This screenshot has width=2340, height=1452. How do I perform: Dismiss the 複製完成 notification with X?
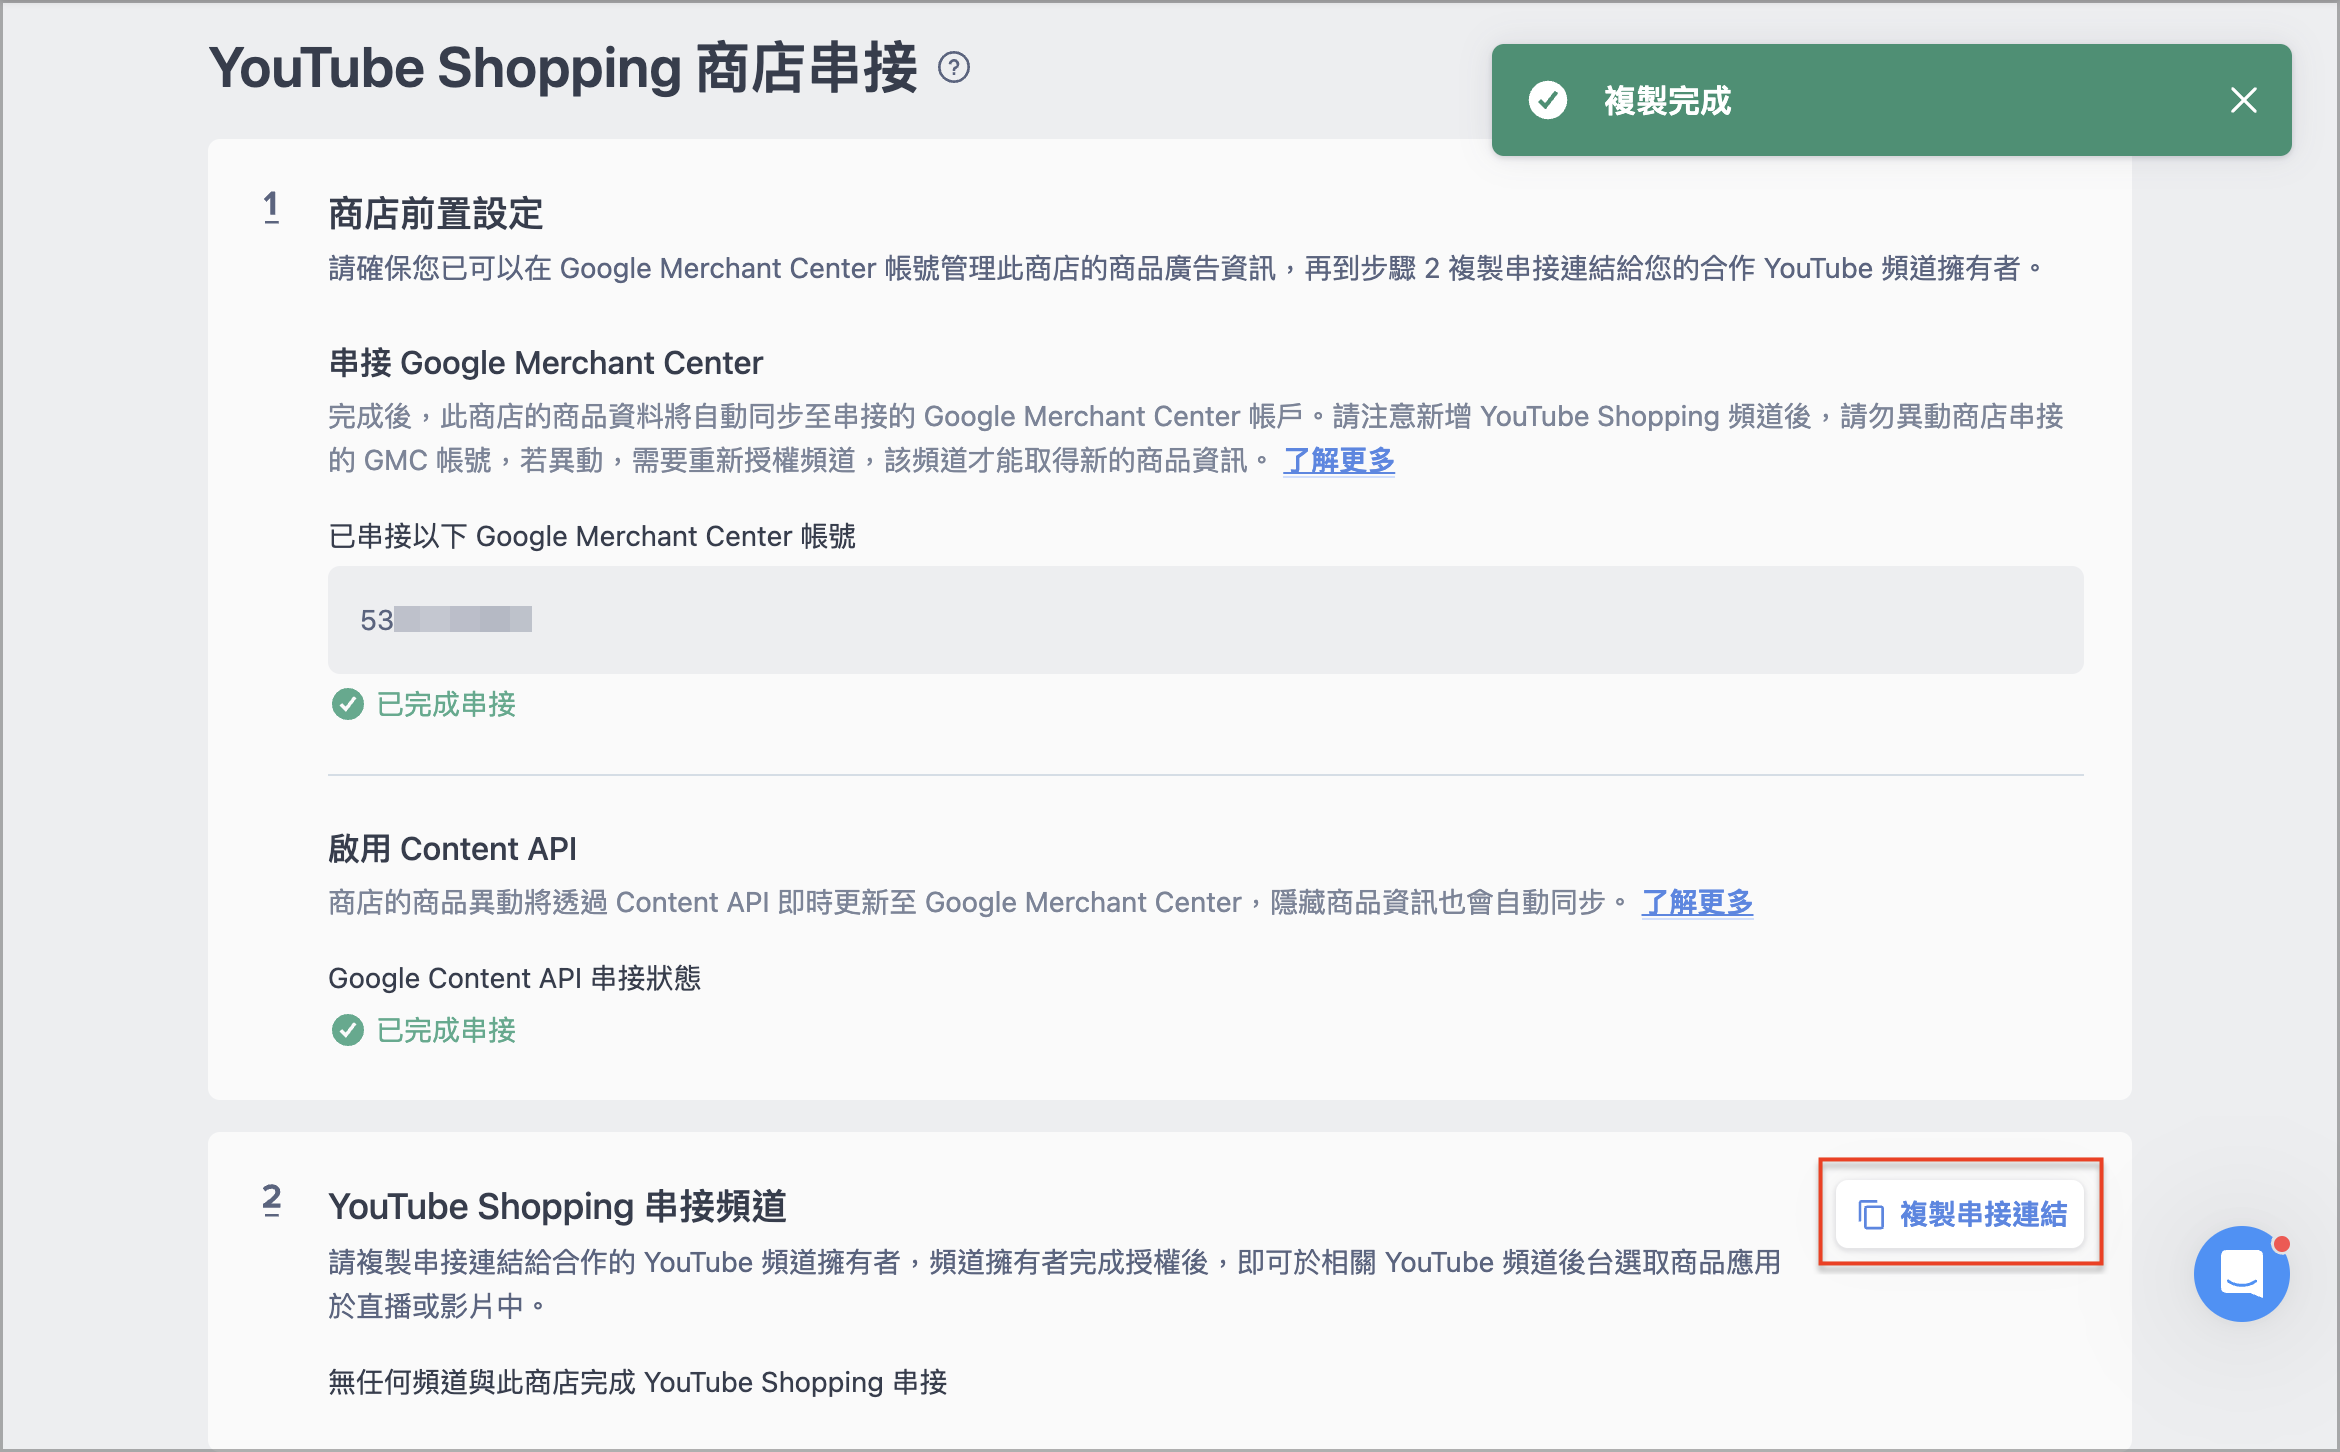[2243, 100]
